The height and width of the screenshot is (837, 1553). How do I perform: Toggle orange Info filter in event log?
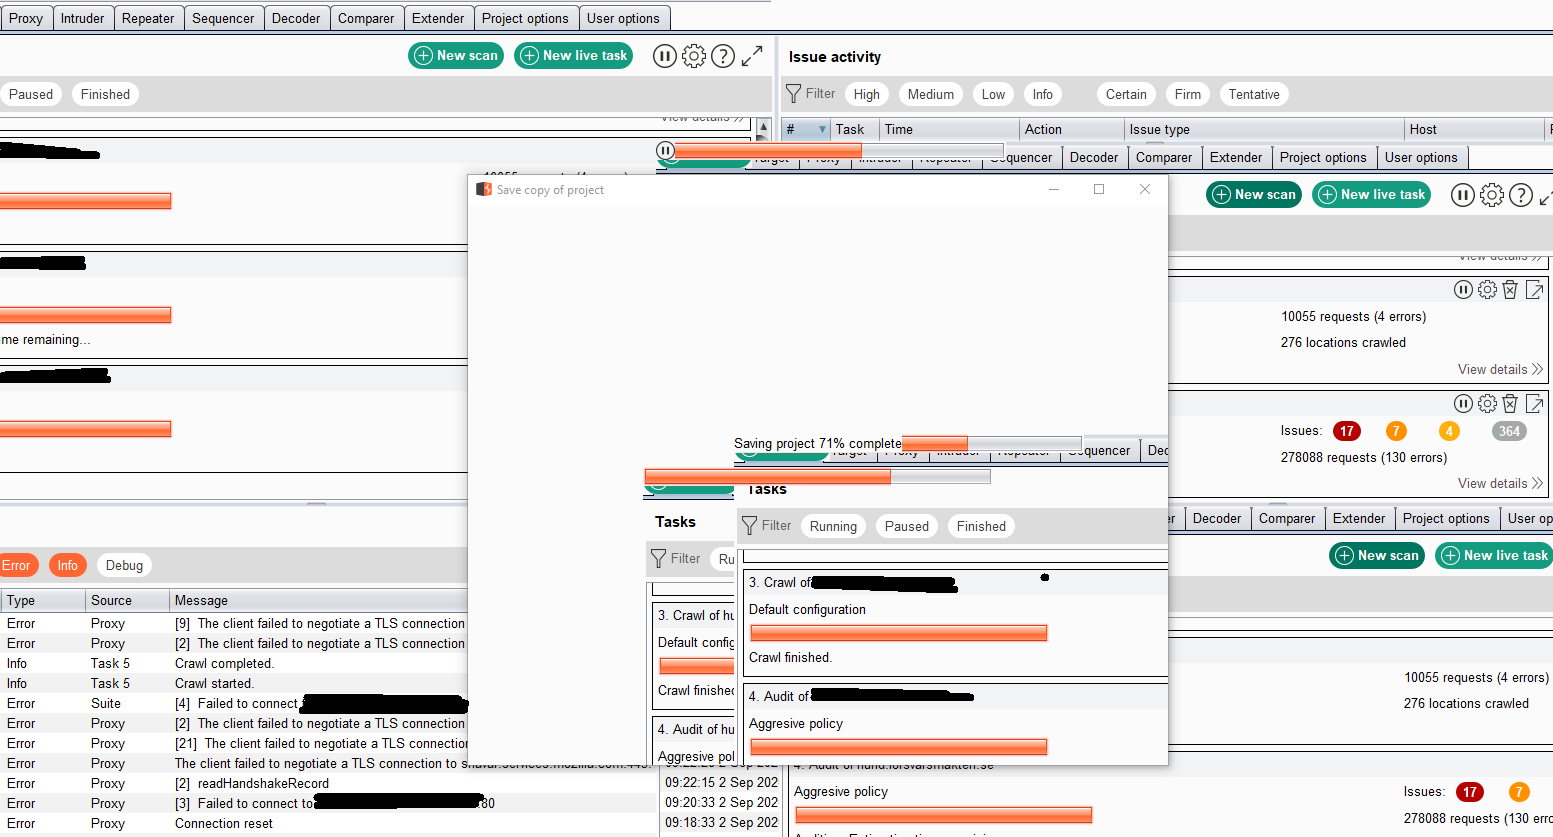coord(67,565)
